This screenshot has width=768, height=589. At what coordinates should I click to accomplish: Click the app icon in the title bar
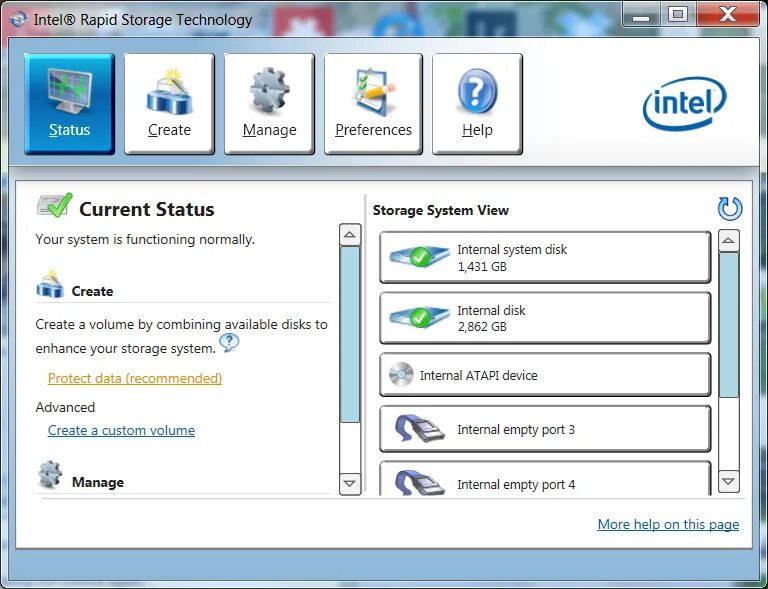19,20
